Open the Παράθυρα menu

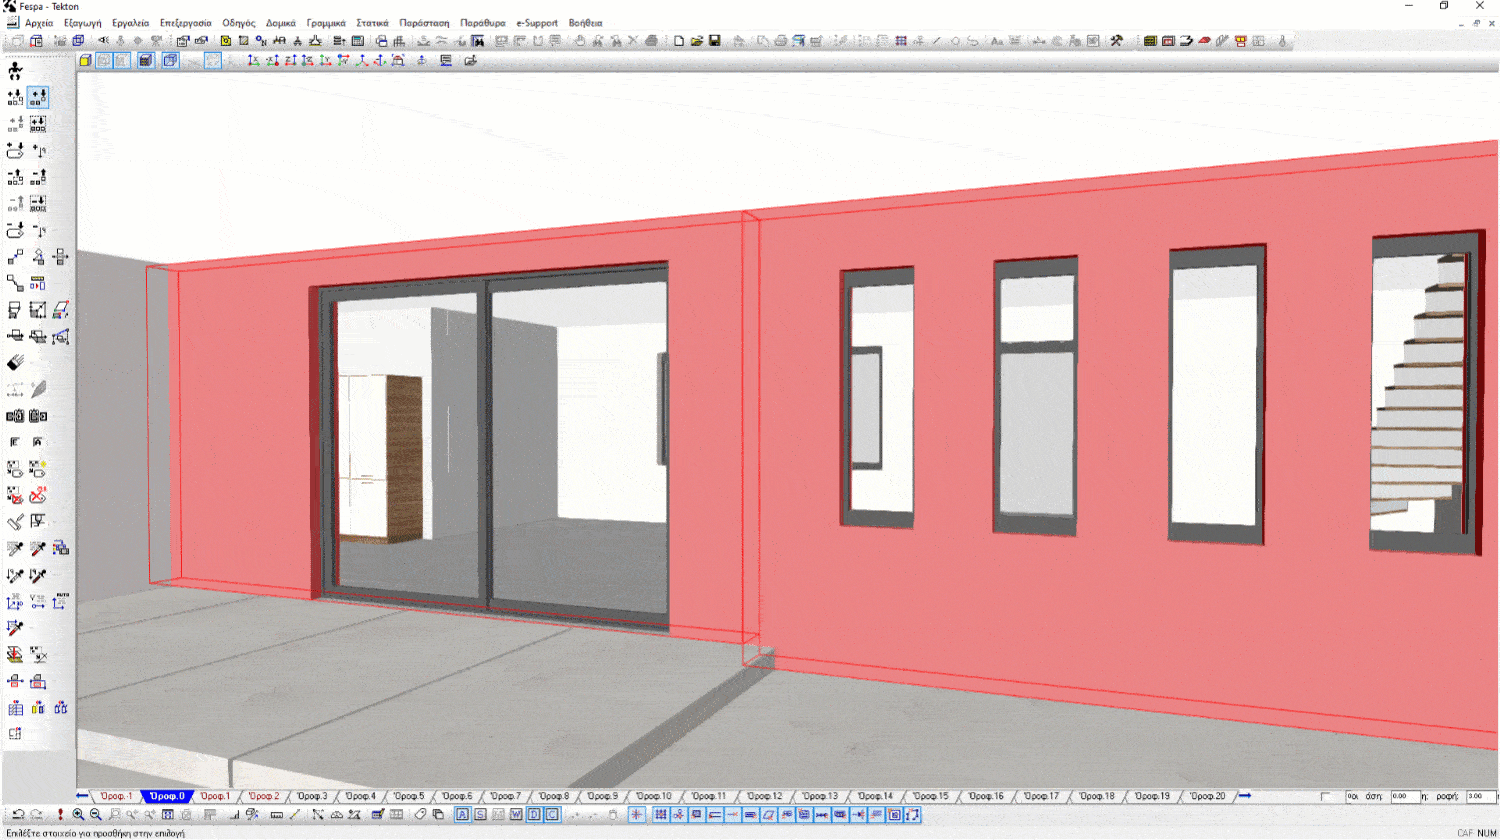(483, 23)
